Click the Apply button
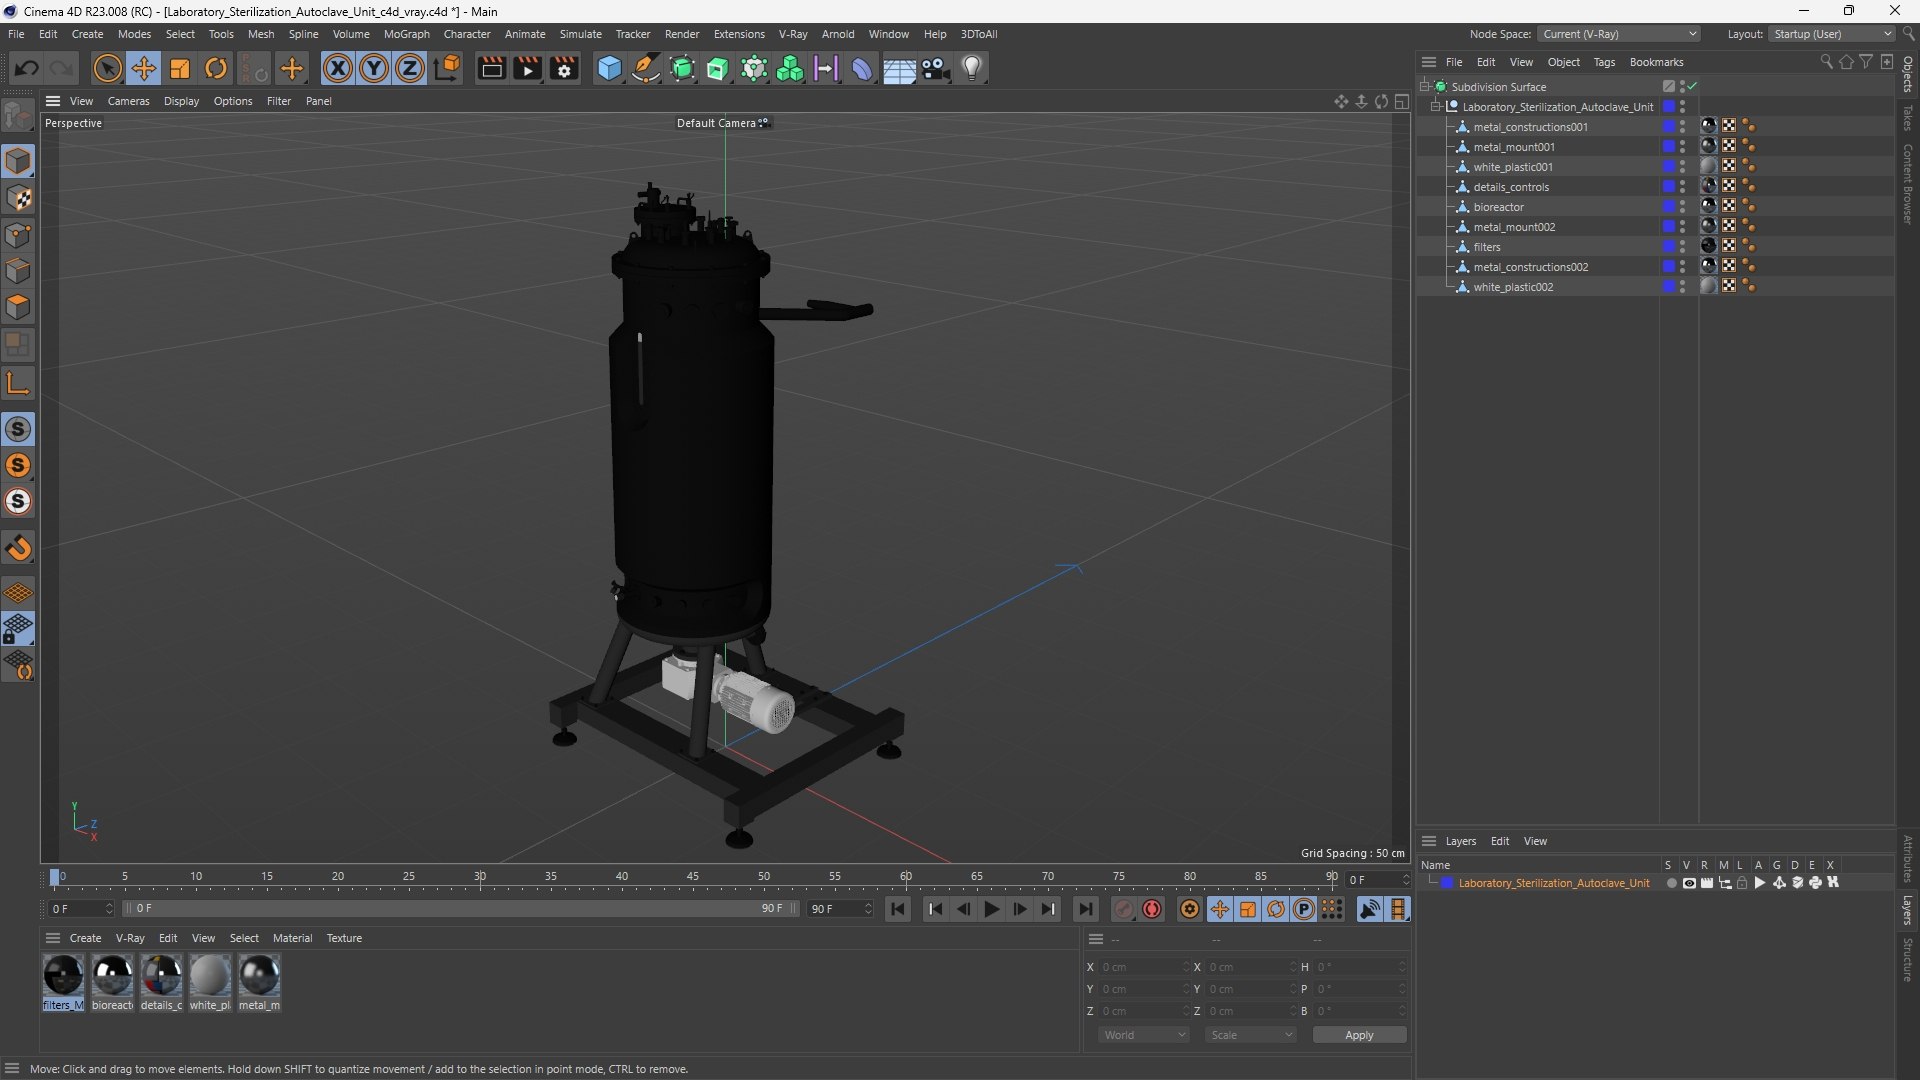 (1359, 1035)
